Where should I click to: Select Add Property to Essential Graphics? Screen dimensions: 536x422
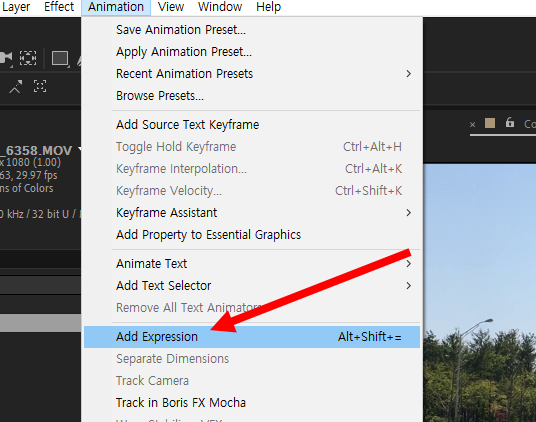click(x=252, y=235)
